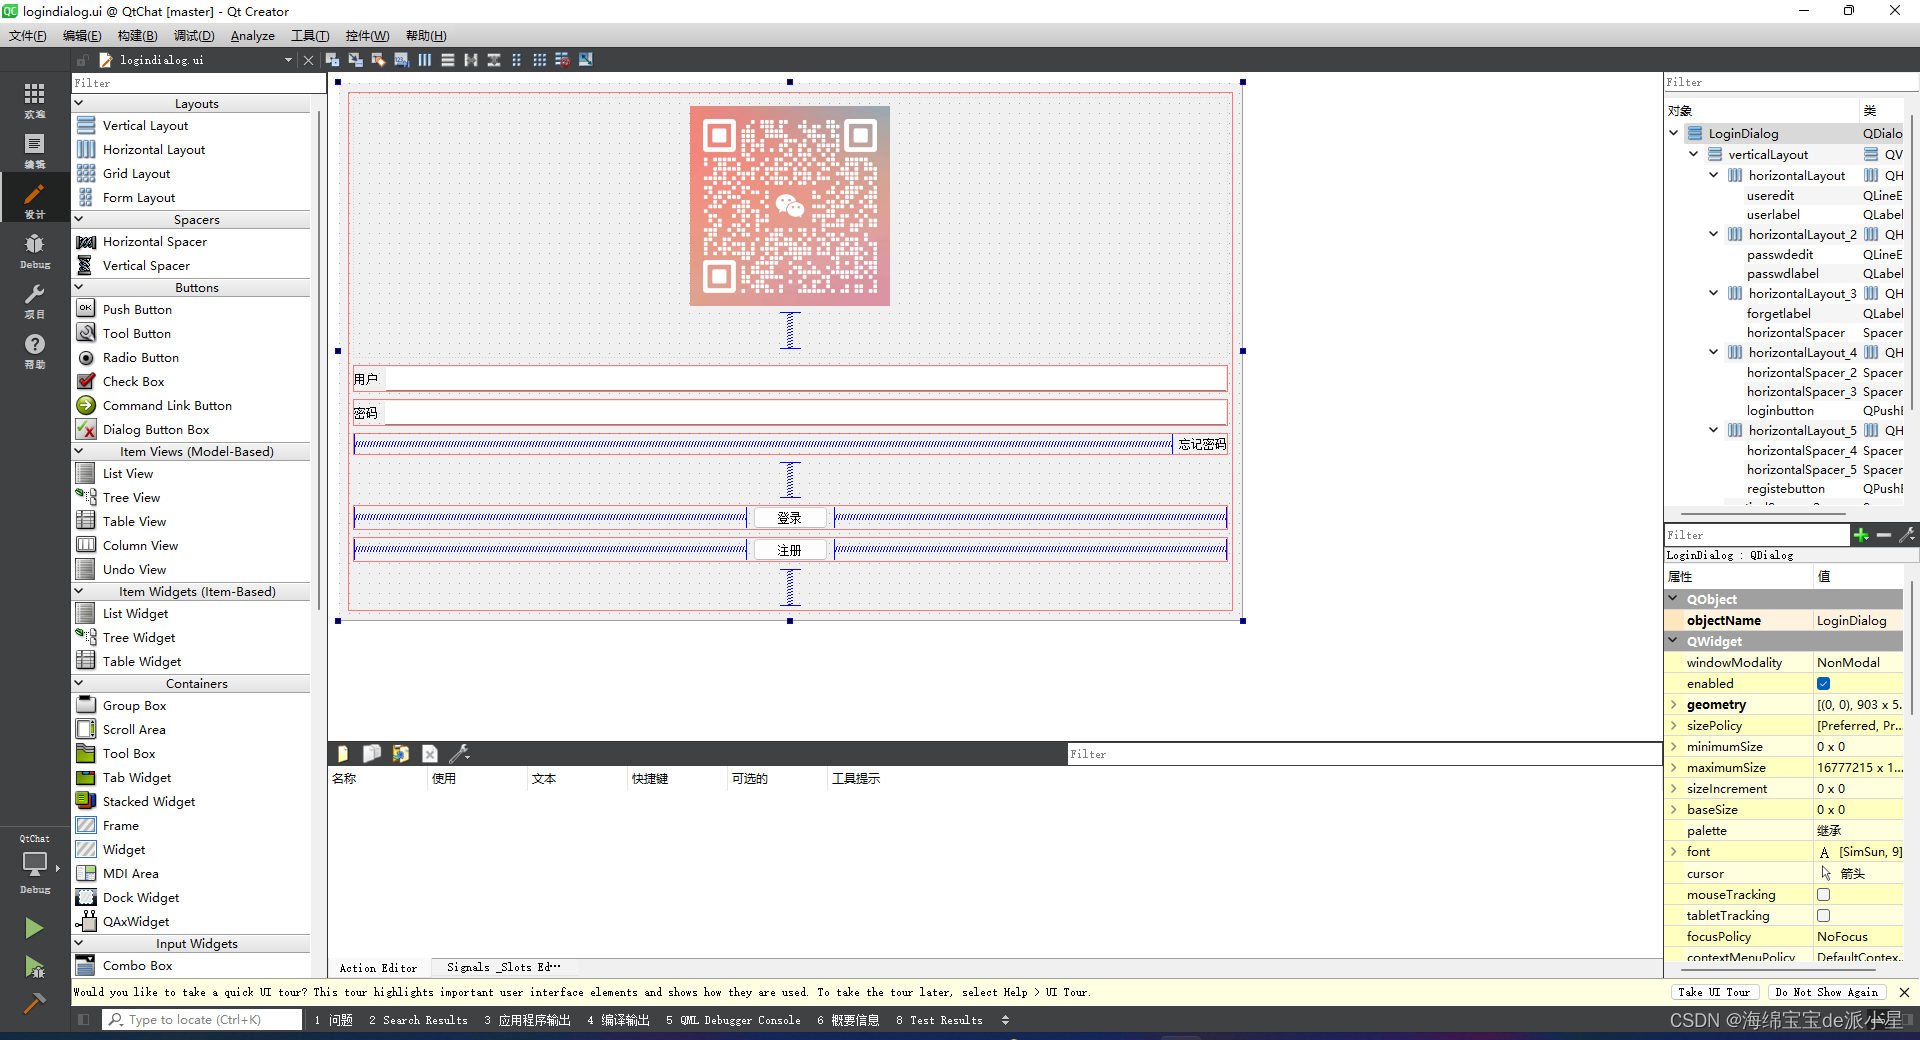Click the Adjust Size toolbar icon
The image size is (1920, 1040).
pyautogui.click(x=586, y=60)
